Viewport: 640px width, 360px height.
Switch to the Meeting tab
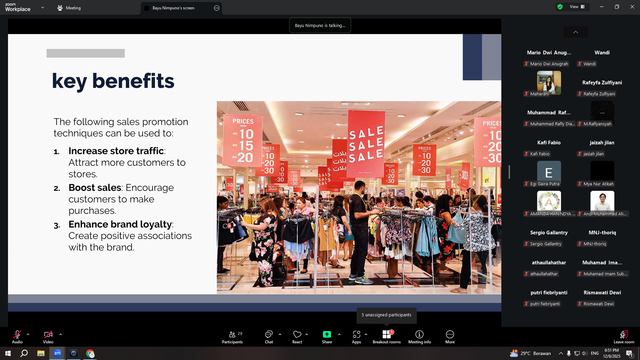pyautogui.click(x=69, y=8)
